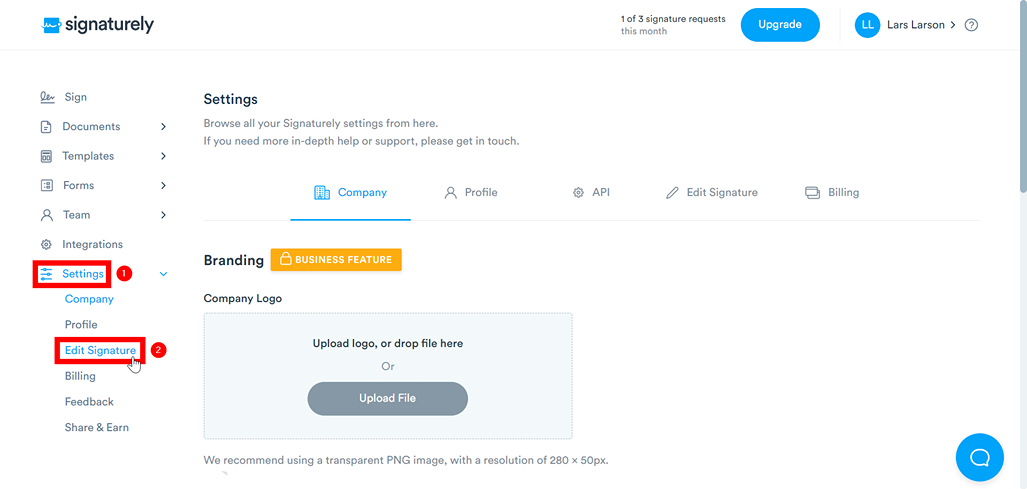Image resolution: width=1027 pixels, height=489 pixels.
Task: Expand the Templates submenu chevron
Action: coord(163,156)
